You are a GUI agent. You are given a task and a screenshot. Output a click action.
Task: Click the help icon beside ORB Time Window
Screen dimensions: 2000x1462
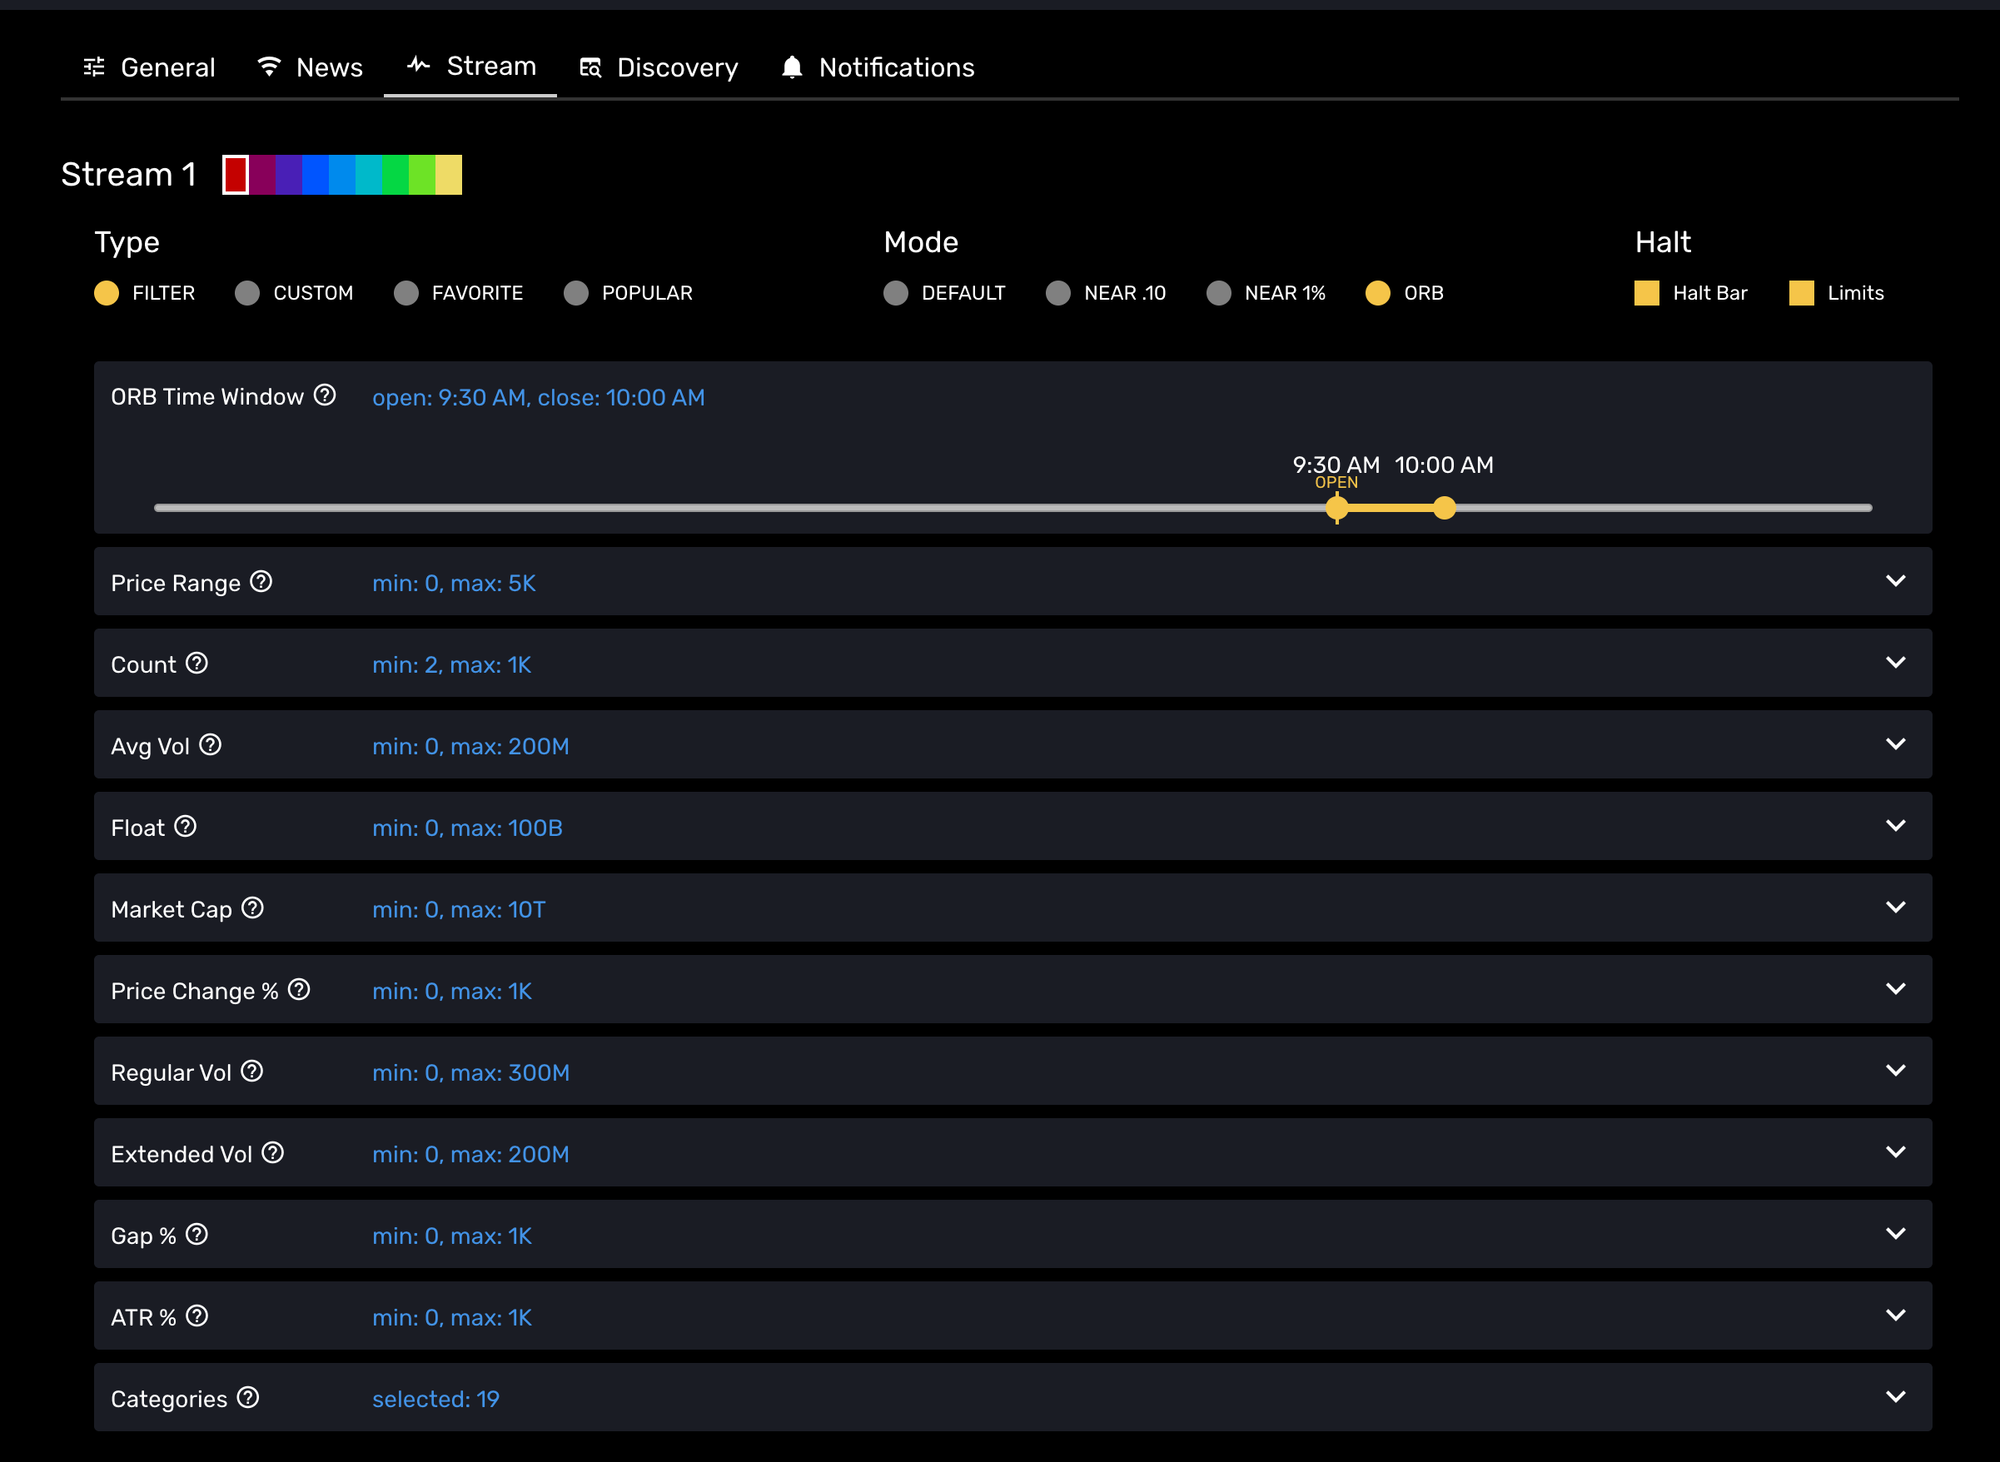[324, 395]
